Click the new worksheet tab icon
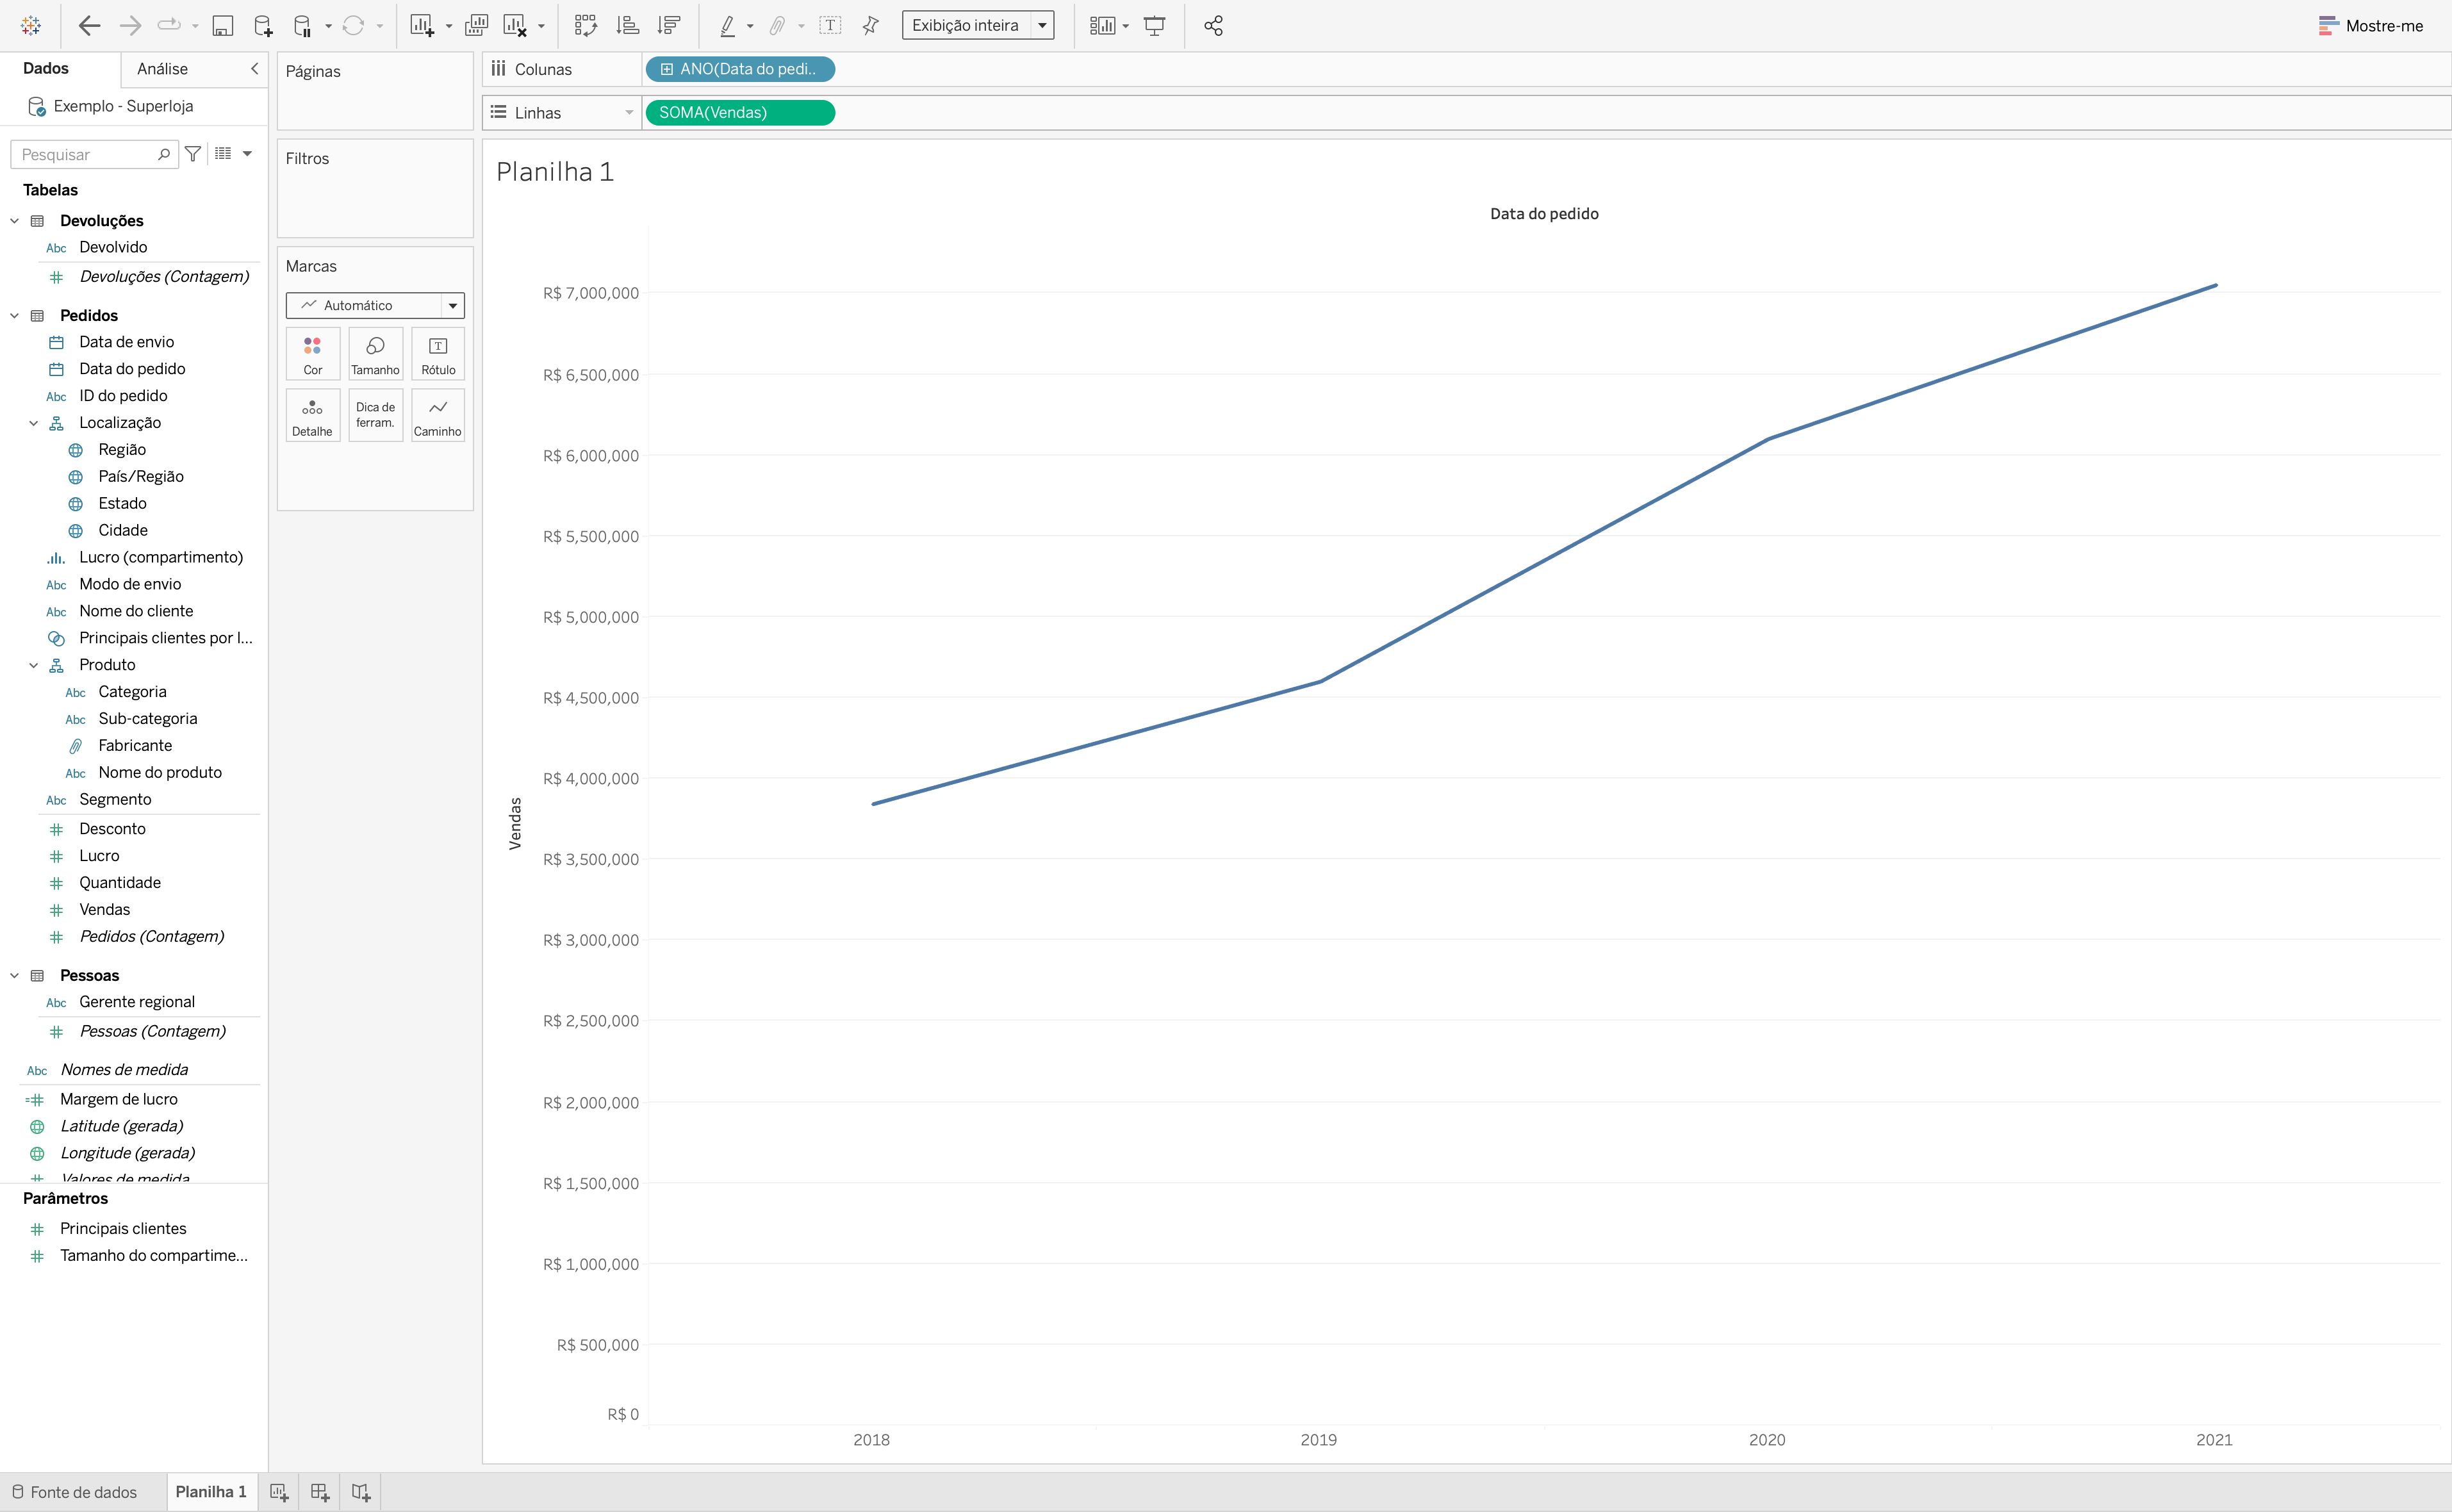 [x=280, y=1492]
